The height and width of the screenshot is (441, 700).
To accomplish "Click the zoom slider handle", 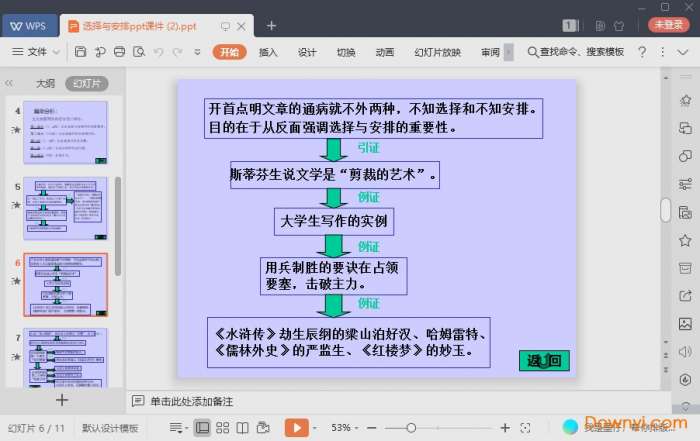I will 411,428.
